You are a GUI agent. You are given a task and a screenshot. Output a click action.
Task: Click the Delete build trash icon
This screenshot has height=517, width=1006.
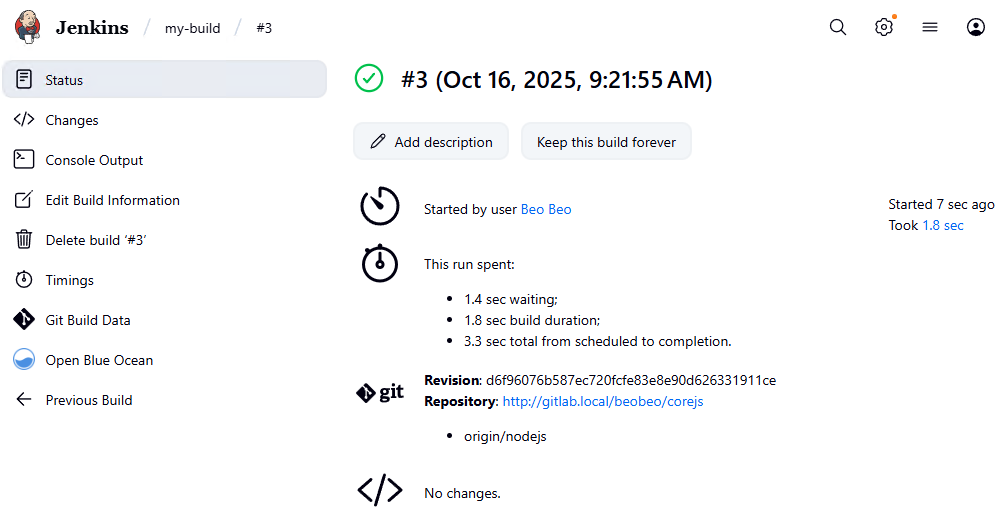point(24,240)
